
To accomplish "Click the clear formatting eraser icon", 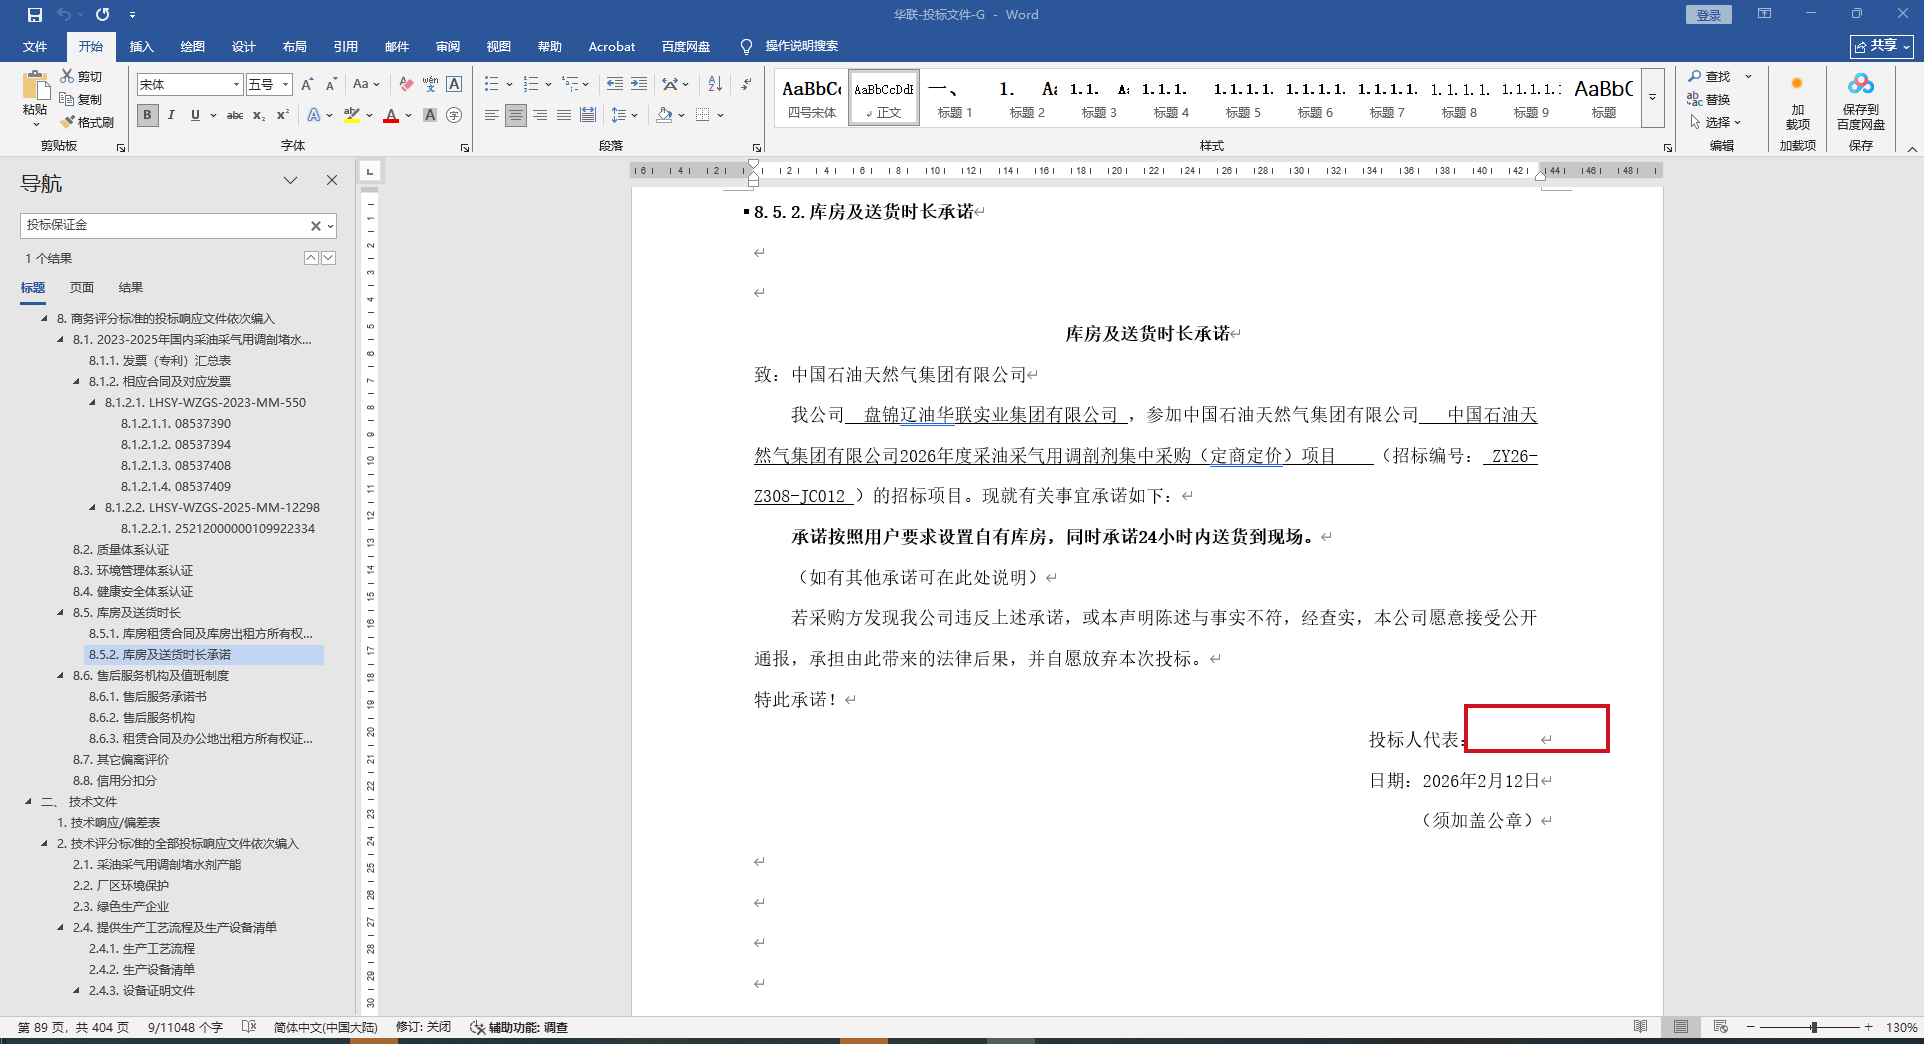I will click(405, 84).
